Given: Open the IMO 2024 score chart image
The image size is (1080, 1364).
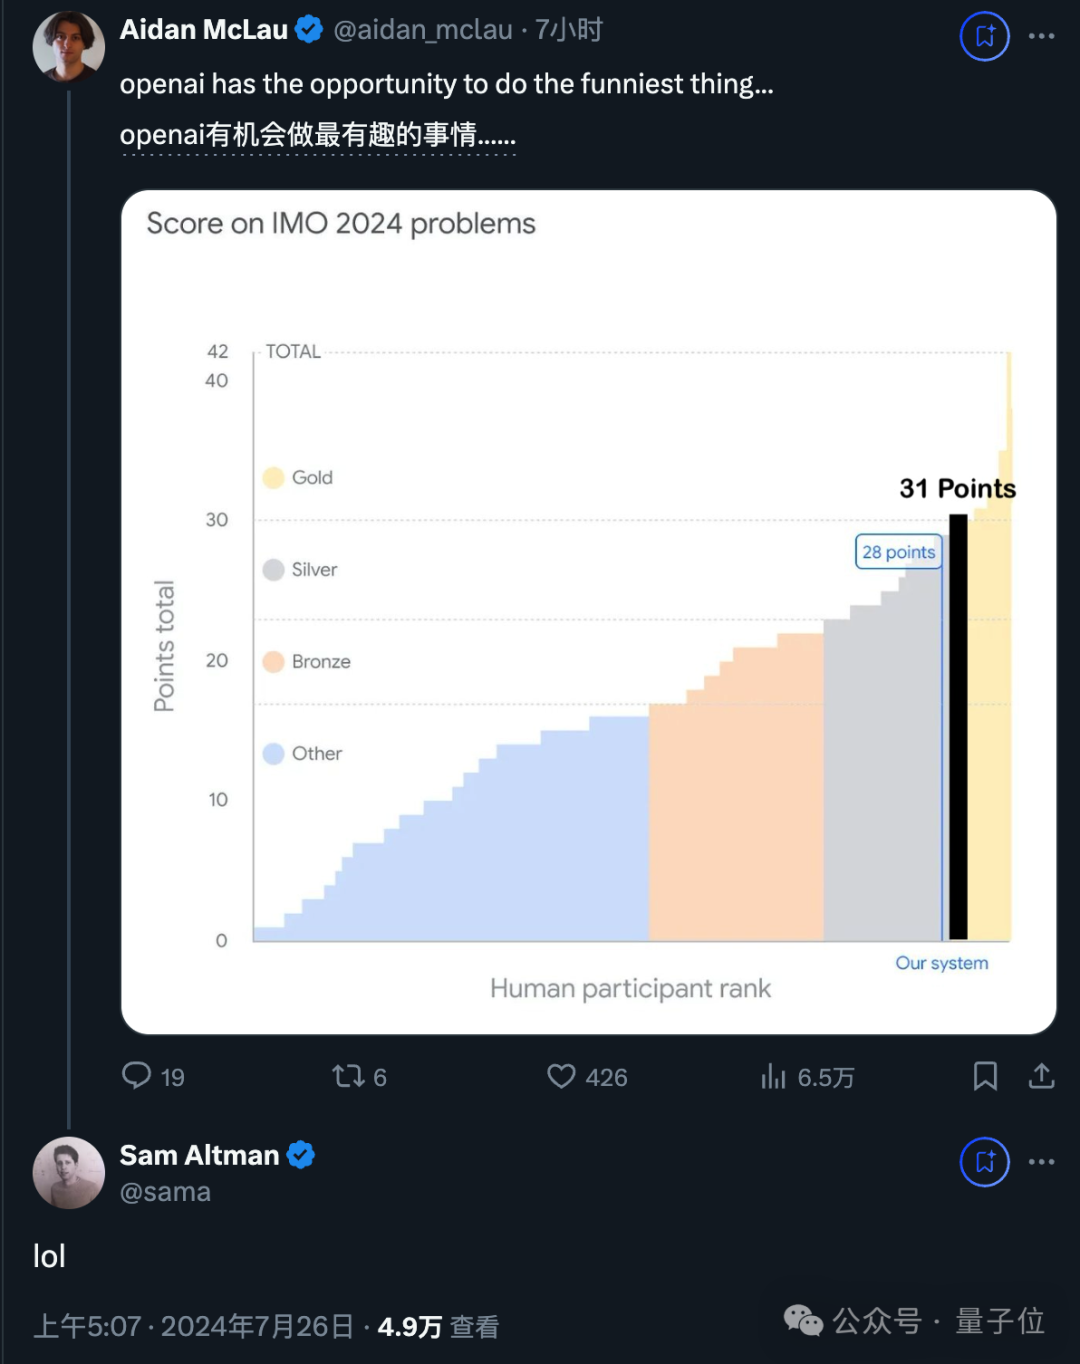Looking at the screenshot, I should pyautogui.click(x=588, y=612).
